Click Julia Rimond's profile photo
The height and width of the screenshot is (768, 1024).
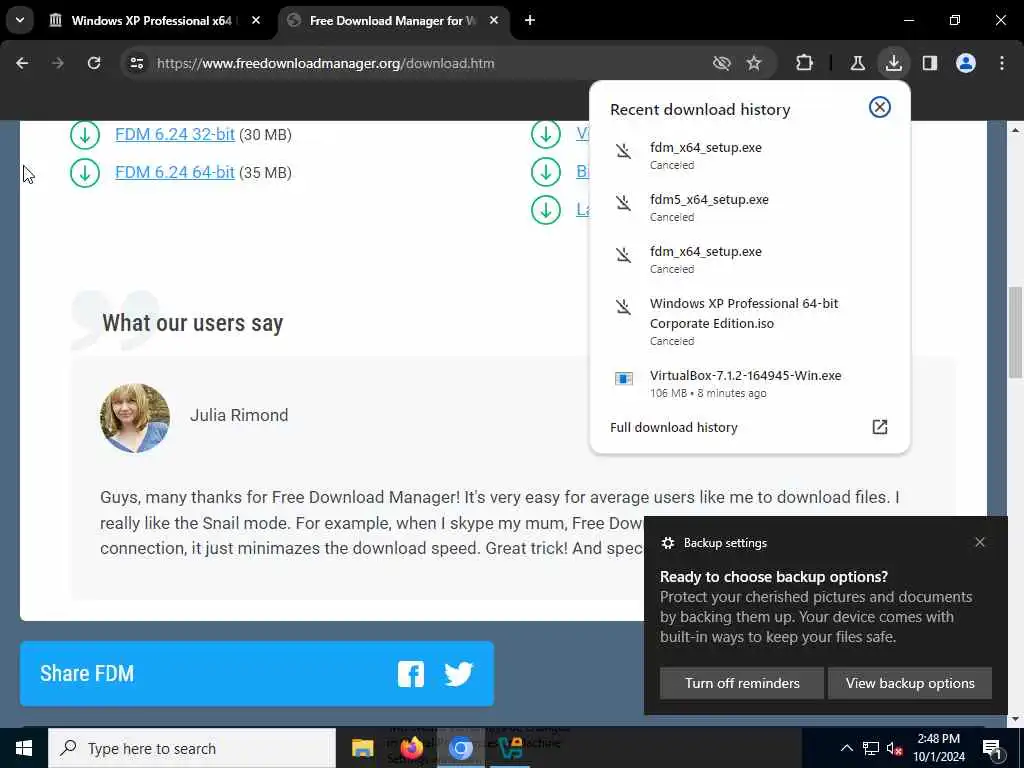[x=135, y=418]
